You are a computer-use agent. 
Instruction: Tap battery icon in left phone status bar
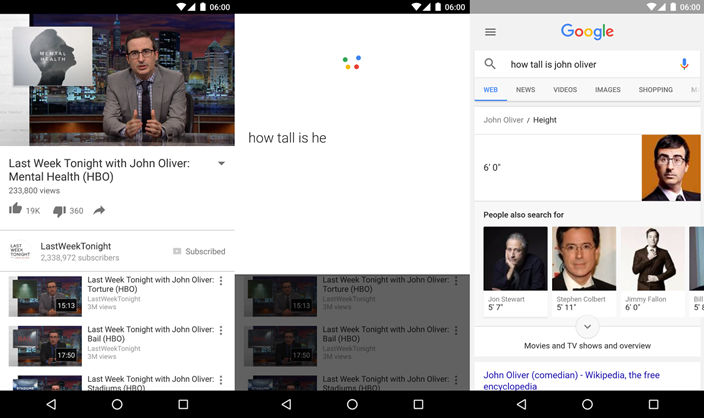(x=203, y=7)
